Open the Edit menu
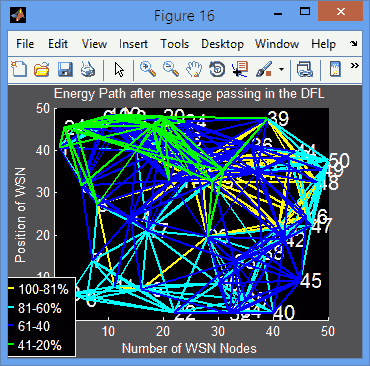This screenshot has width=370, height=366. click(x=58, y=44)
